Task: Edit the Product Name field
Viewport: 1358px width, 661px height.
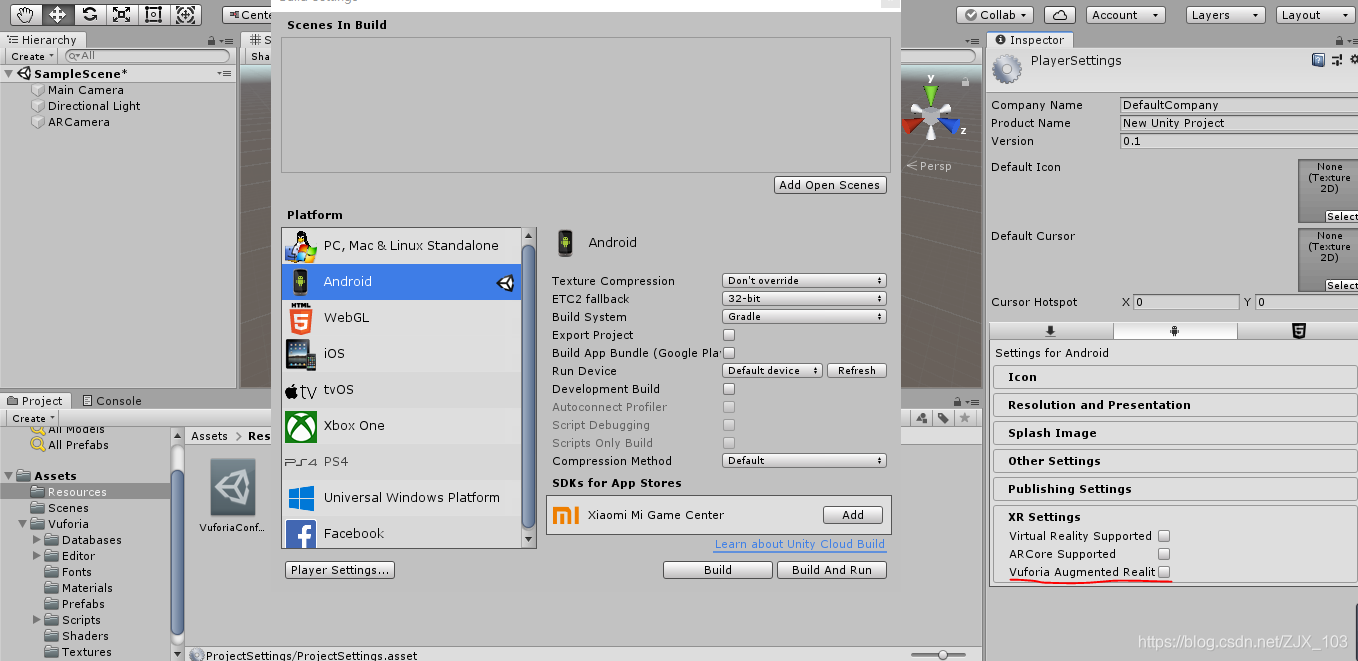Action: click(x=1239, y=123)
